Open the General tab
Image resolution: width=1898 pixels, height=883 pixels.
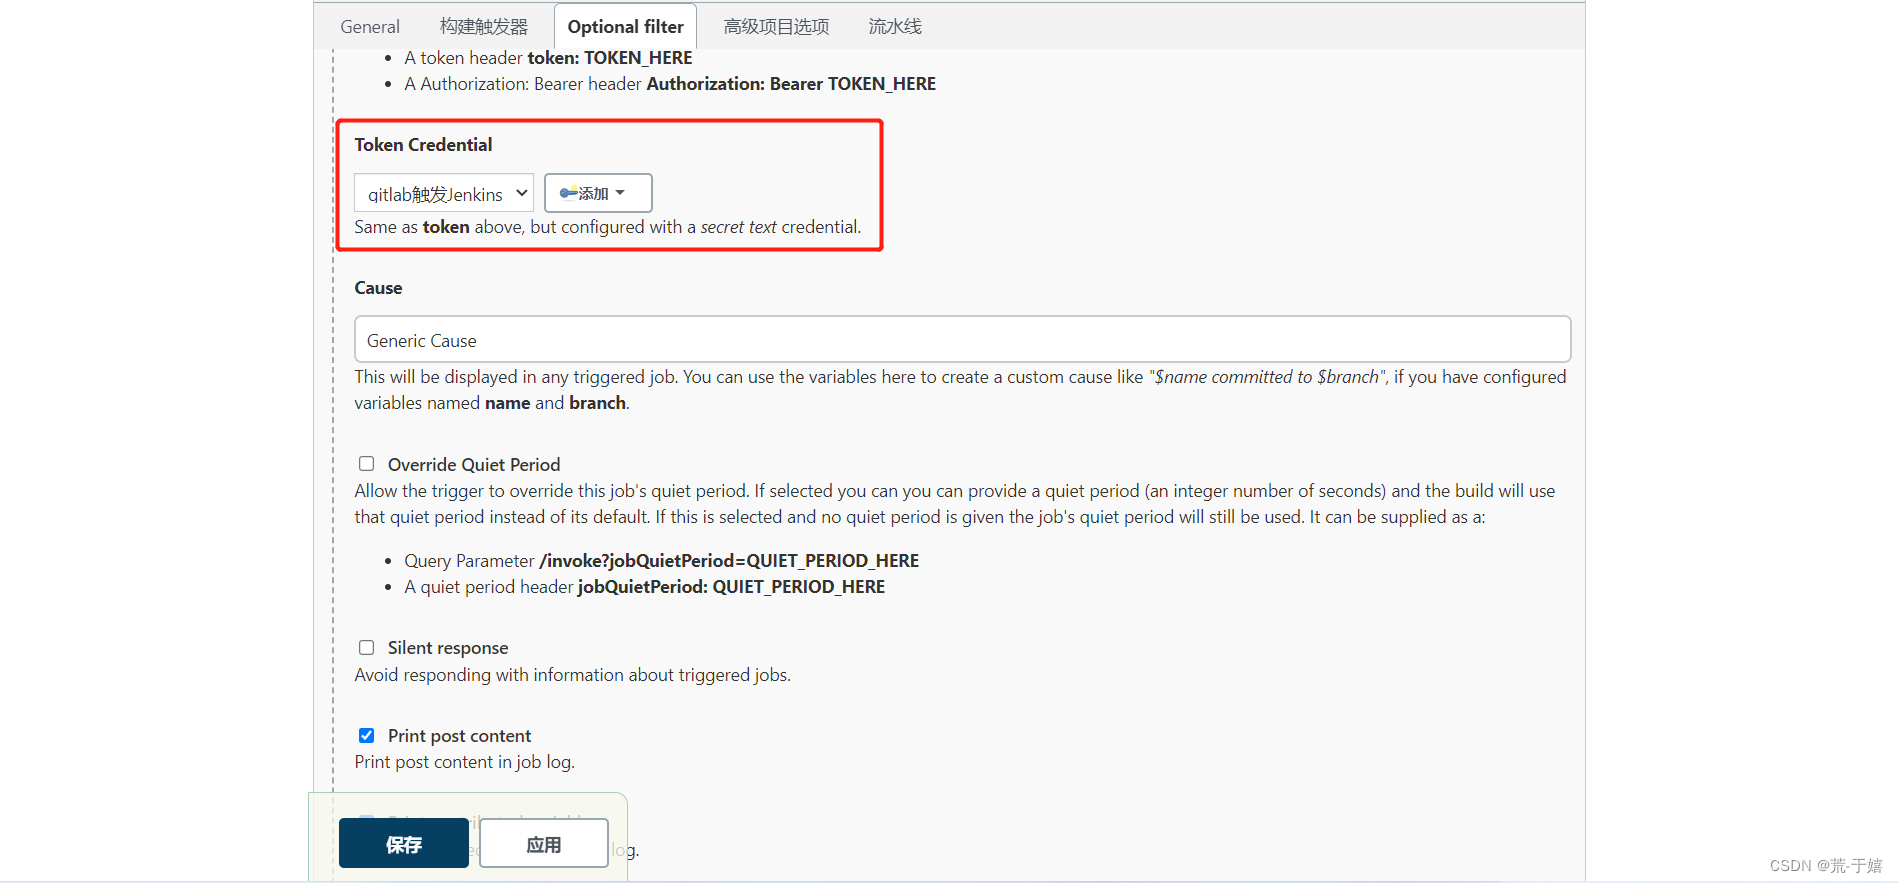(x=369, y=27)
